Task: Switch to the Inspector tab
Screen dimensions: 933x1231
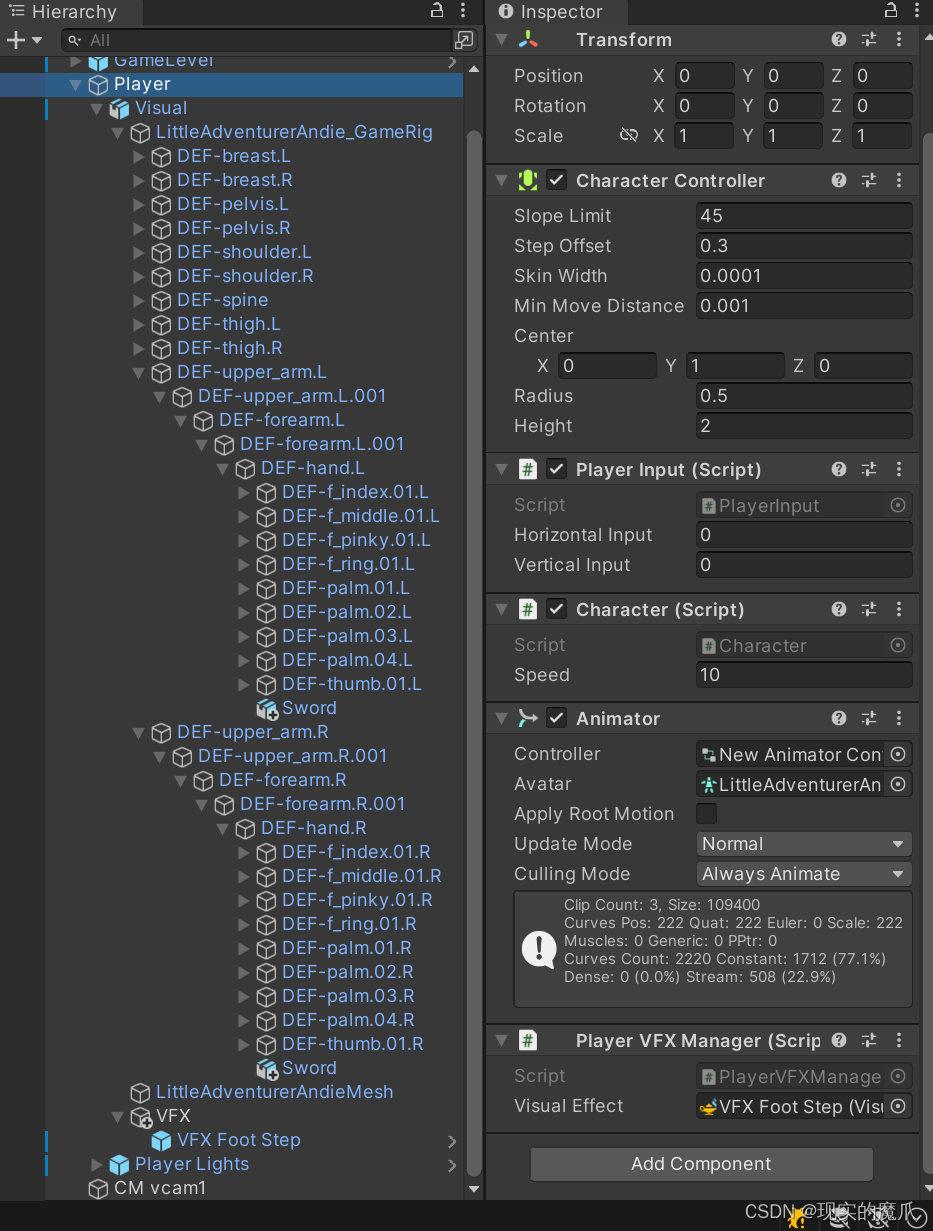Action: pyautogui.click(x=556, y=13)
